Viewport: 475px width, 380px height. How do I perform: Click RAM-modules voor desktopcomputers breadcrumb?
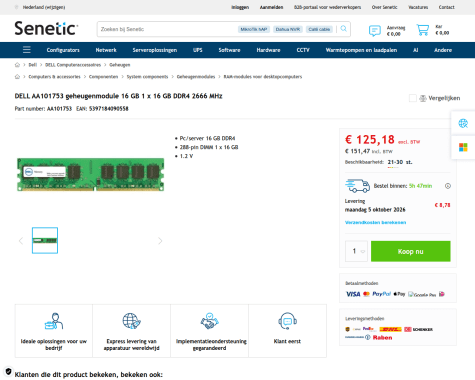(263, 77)
